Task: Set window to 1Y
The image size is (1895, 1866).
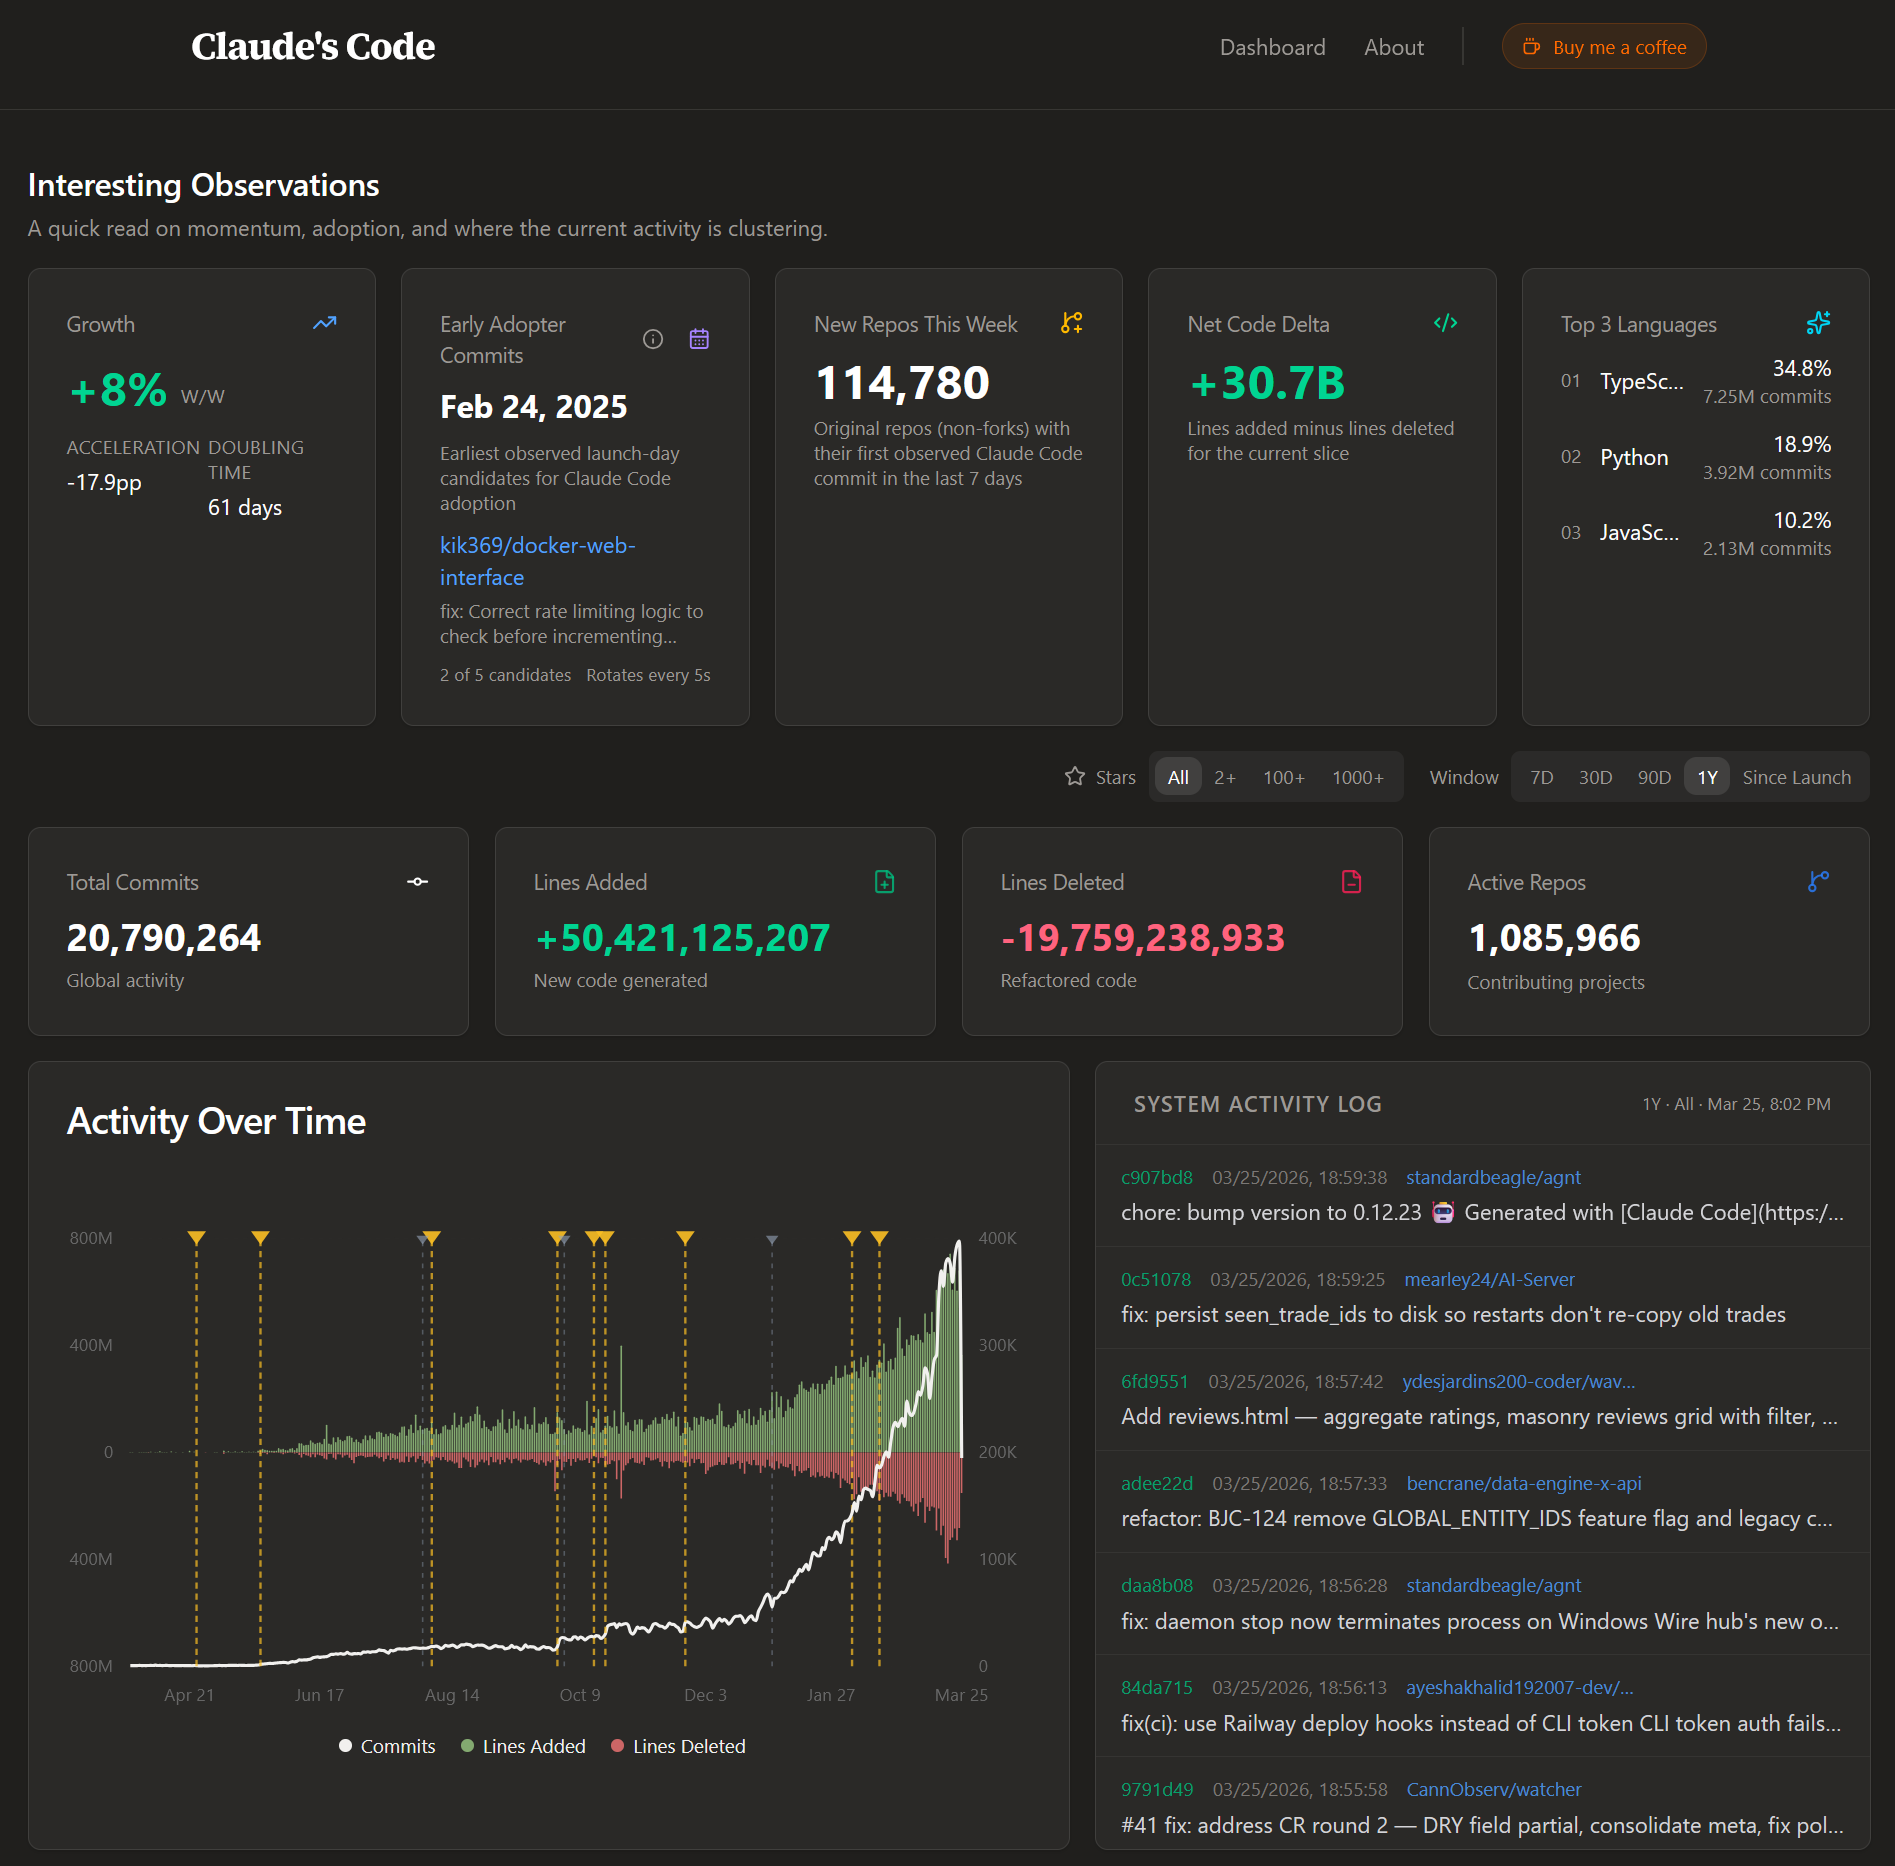Action: pos(1707,777)
